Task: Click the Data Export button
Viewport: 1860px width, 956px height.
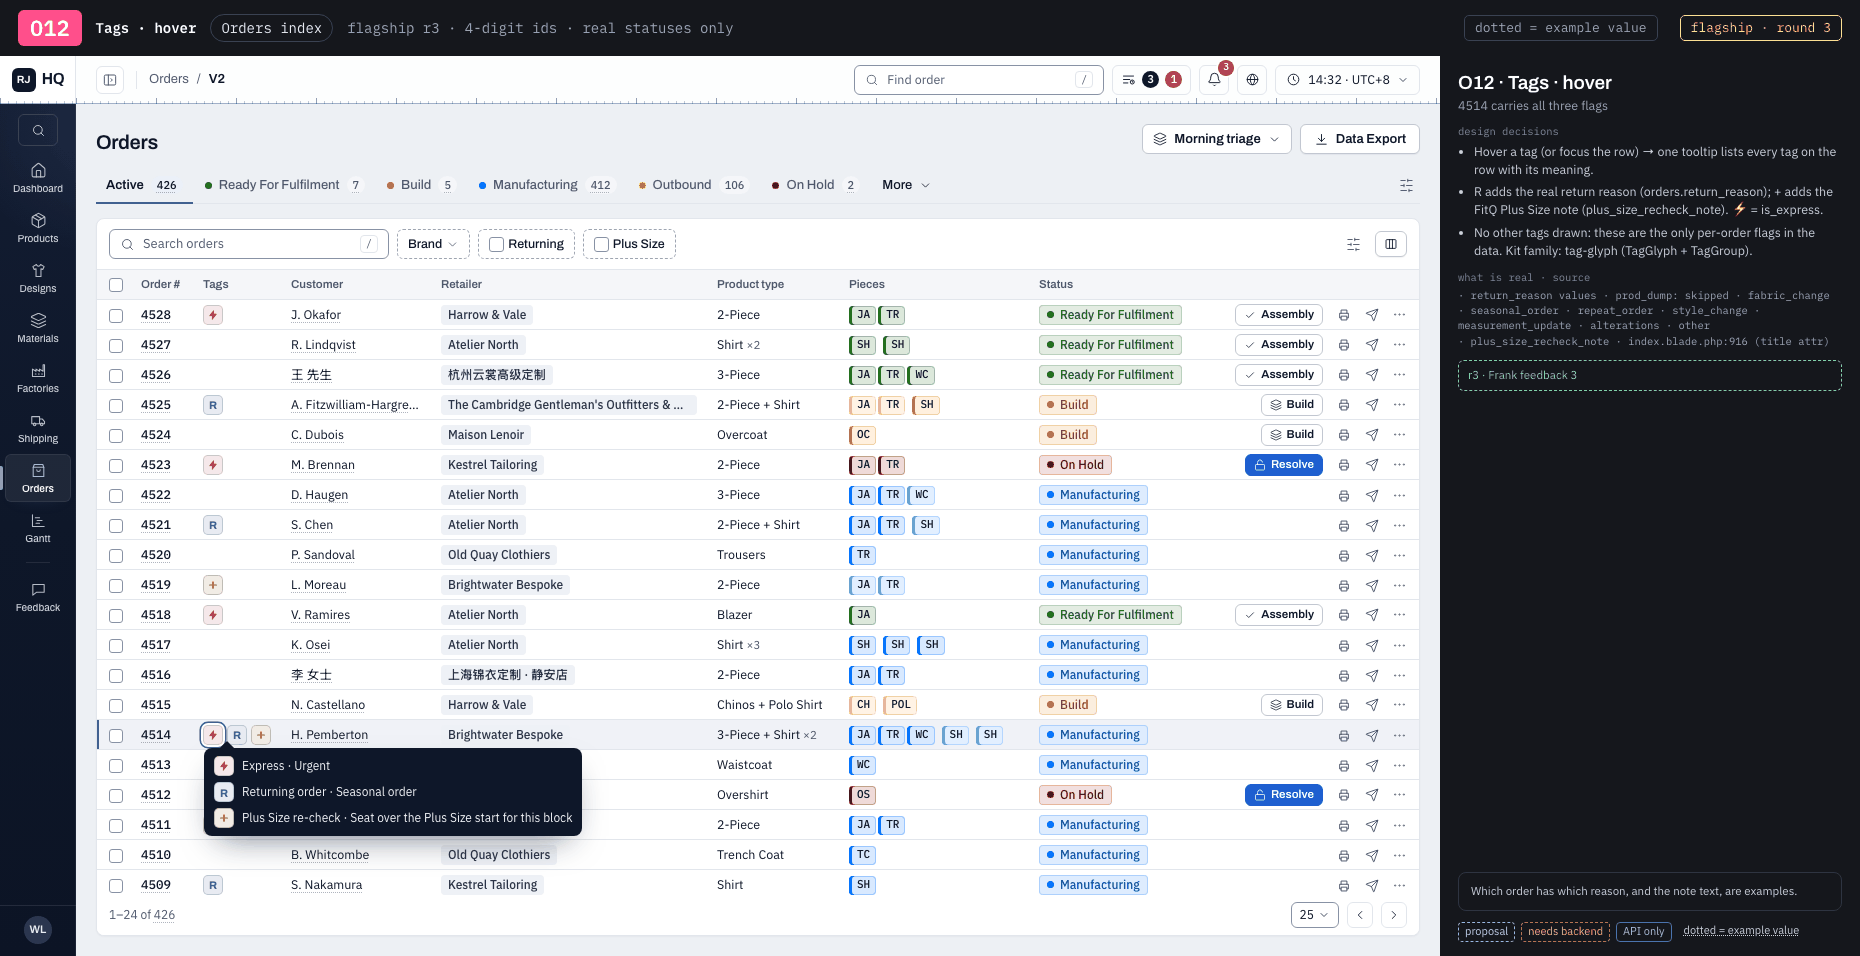Action: (x=1360, y=139)
